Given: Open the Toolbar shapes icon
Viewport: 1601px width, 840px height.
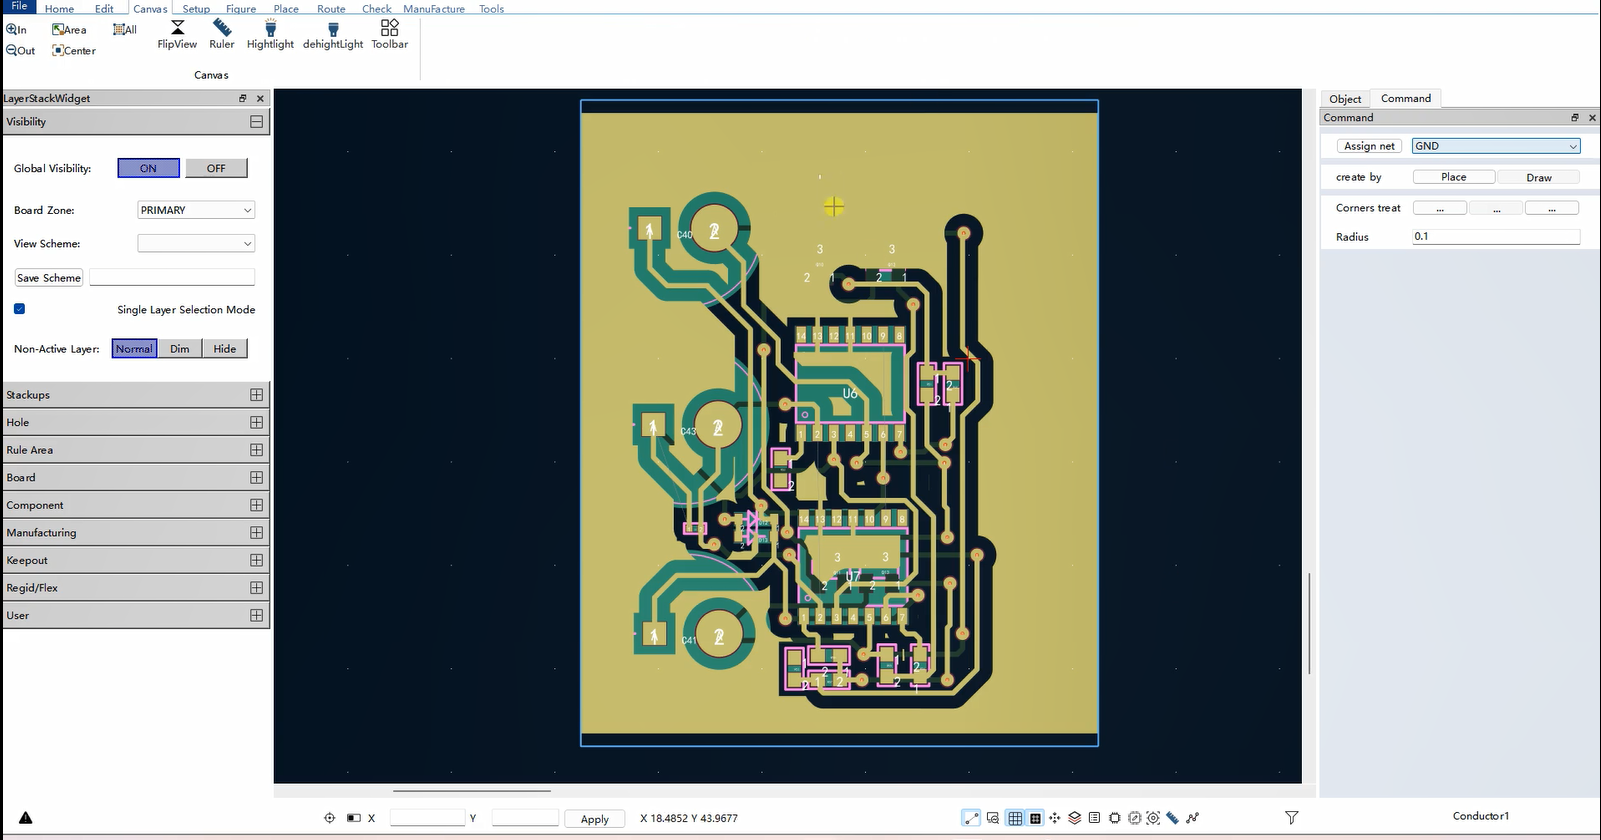Looking at the screenshot, I should click(x=390, y=28).
